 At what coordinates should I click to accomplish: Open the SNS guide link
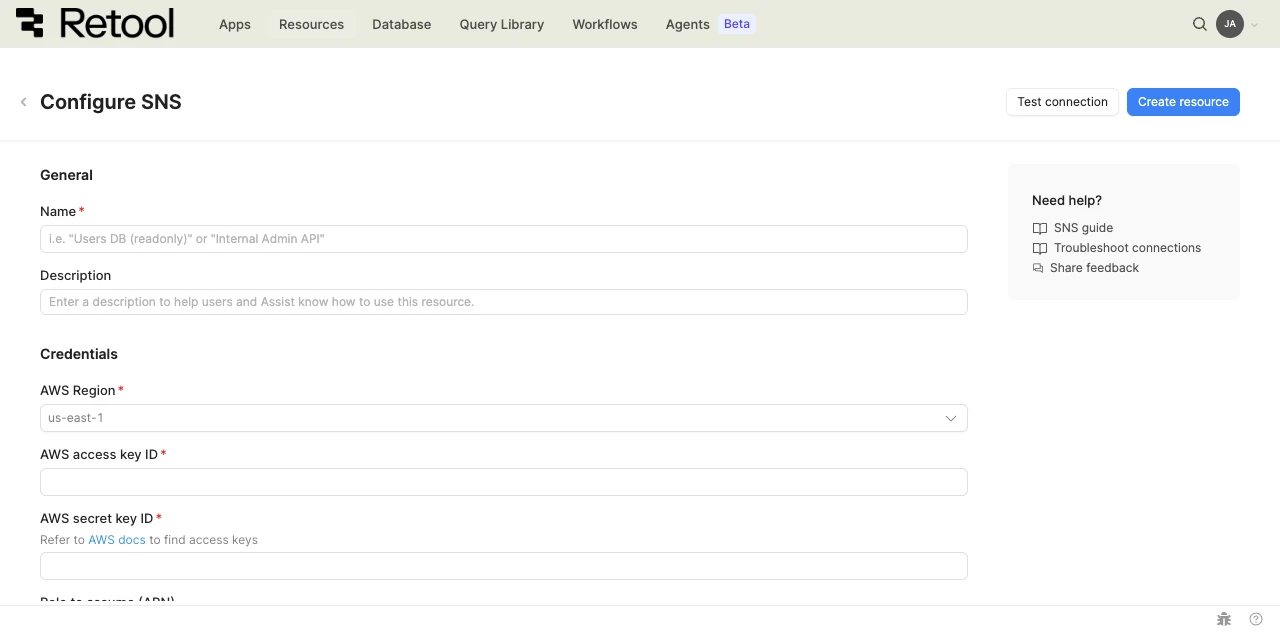[1083, 228]
